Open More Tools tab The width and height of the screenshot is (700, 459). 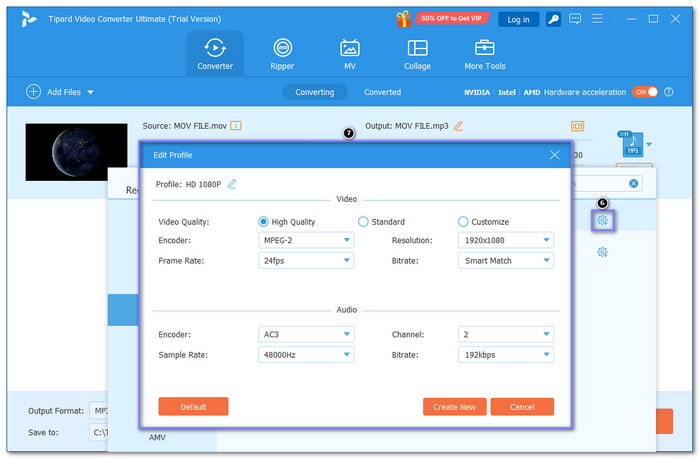[484, 54]
